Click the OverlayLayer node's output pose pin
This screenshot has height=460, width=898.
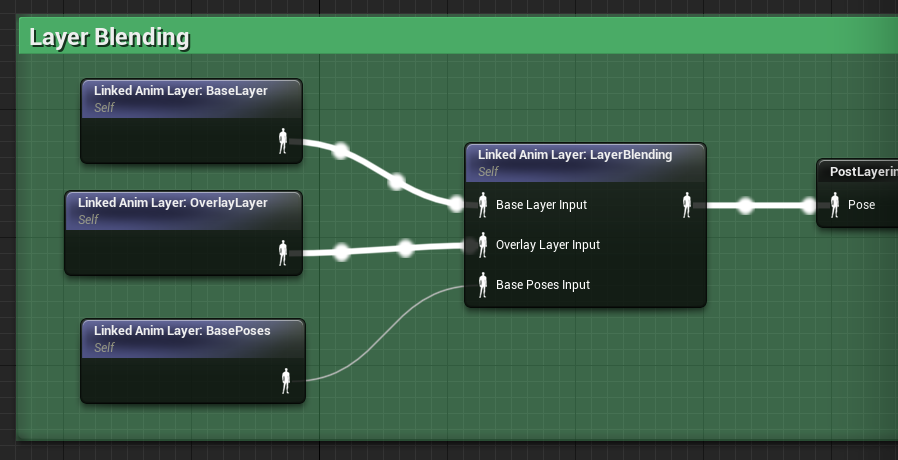(x=283, y=253)
